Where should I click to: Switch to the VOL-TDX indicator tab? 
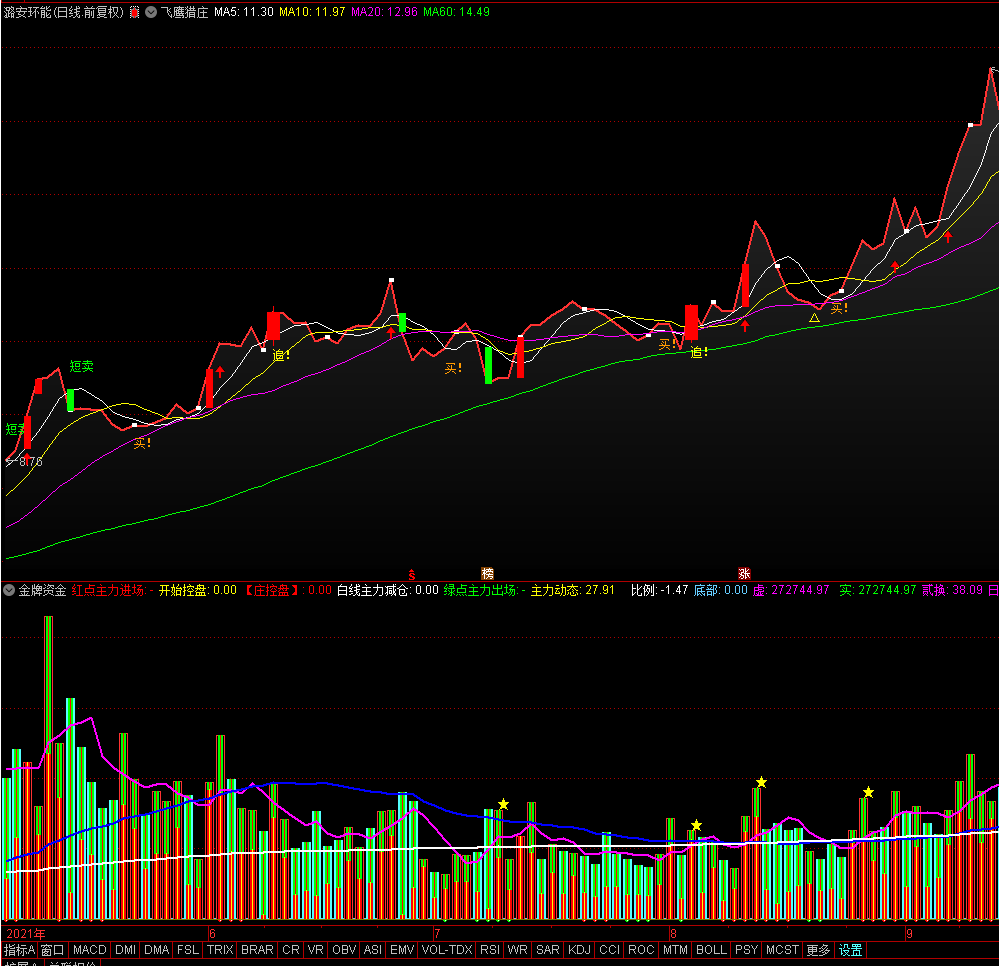(x=447, y=950)
